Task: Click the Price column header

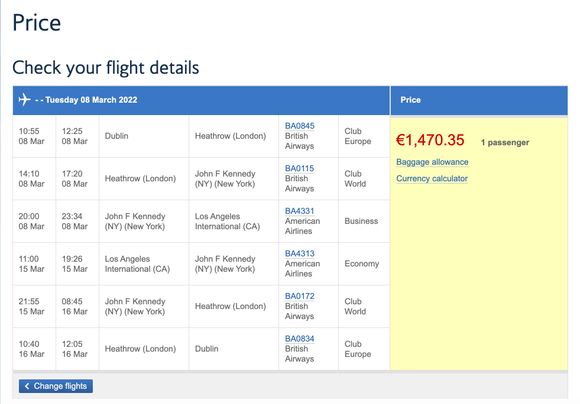Action: [x=410, y=100]
